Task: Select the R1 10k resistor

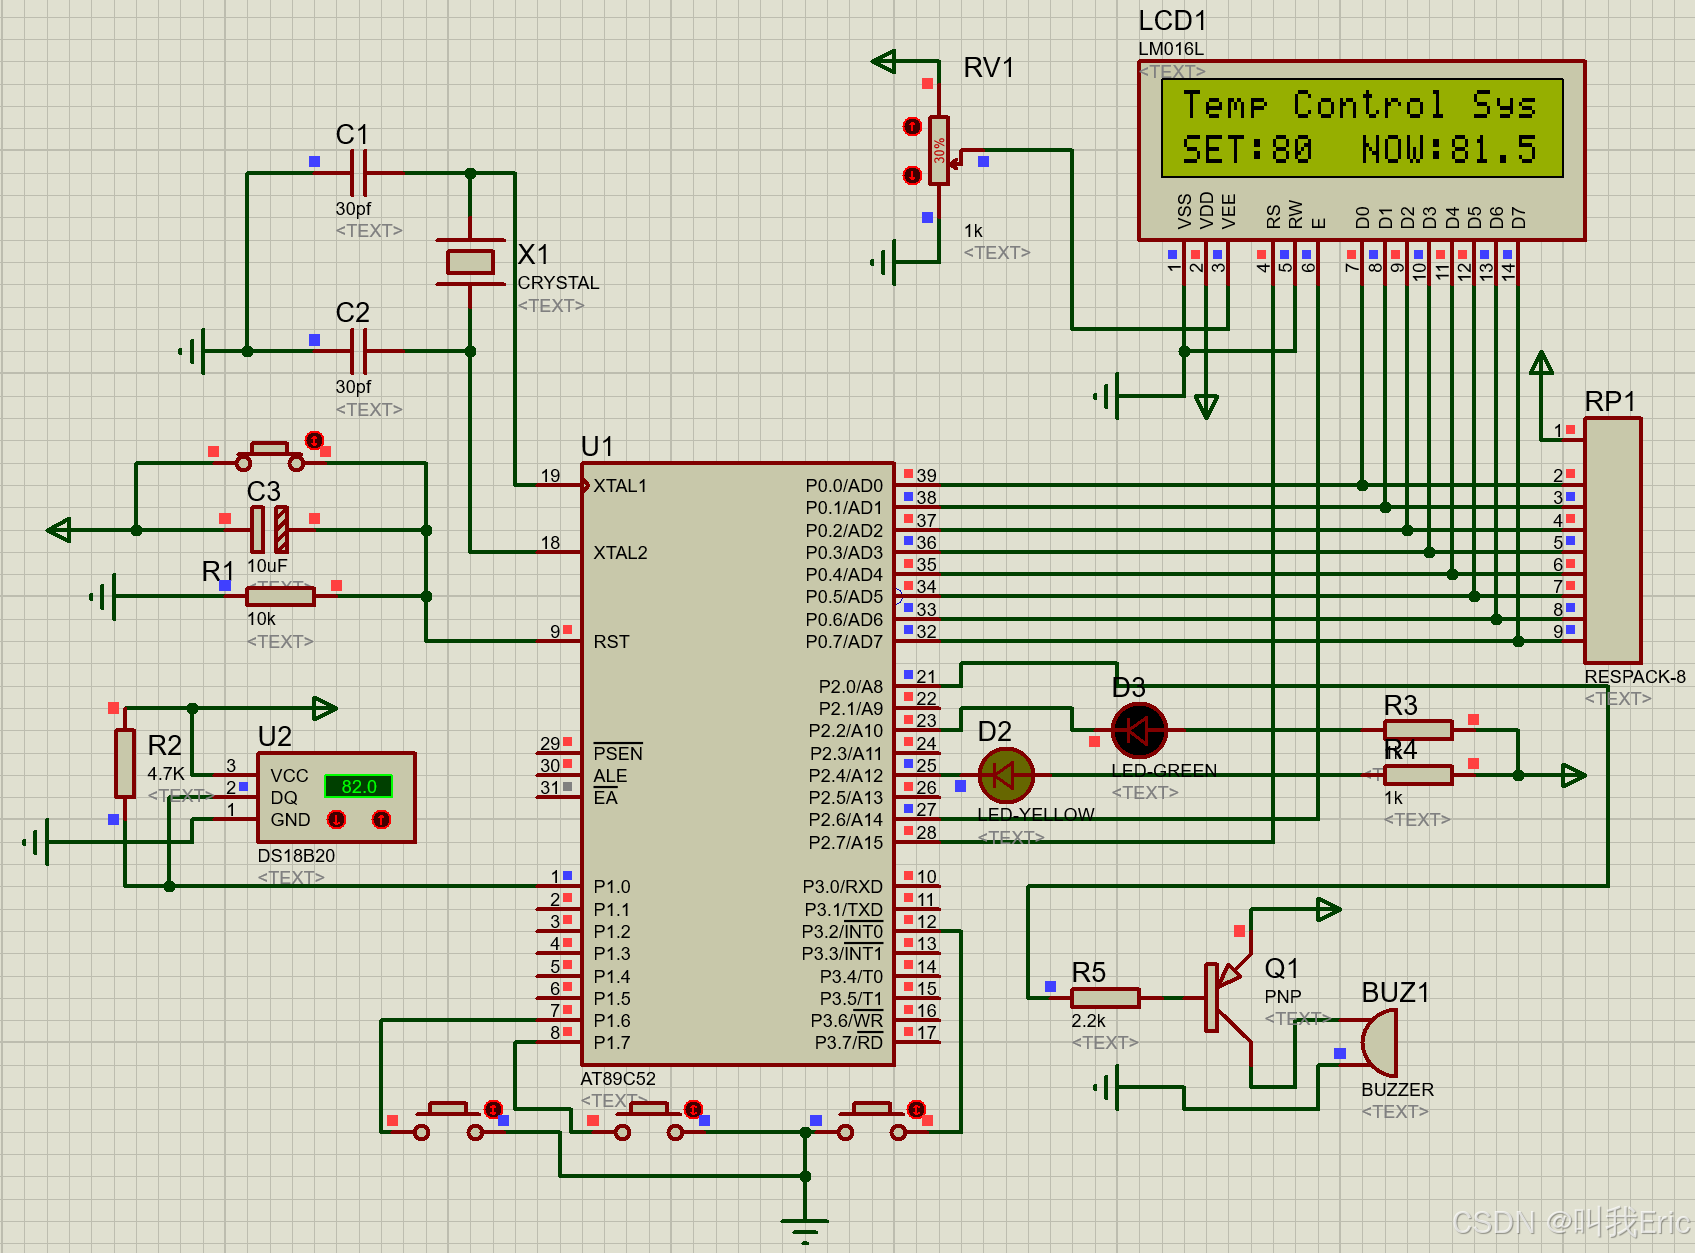Action: point(280,596)
